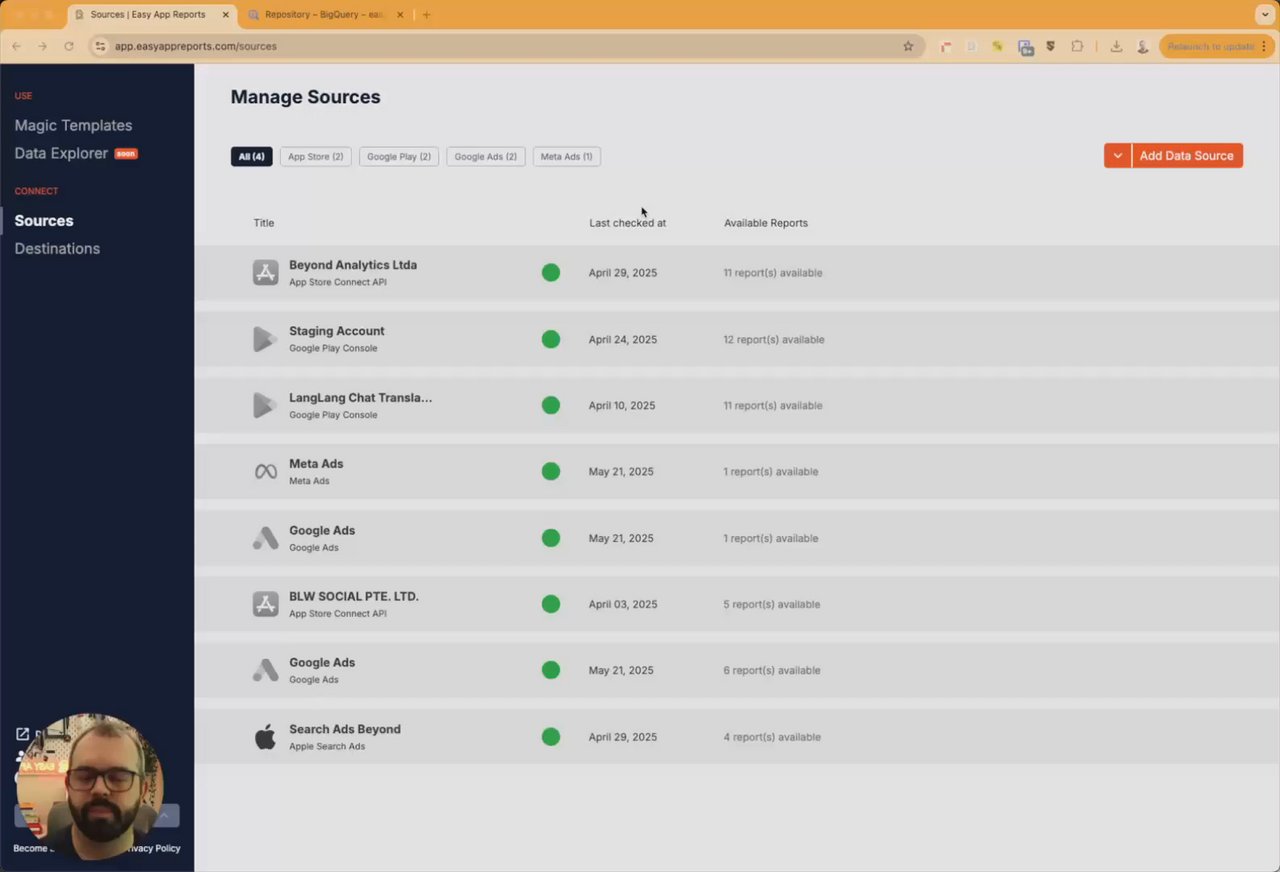Click the Google Play icon for LangLang Chat Translator
The height and width of the screenshot is (872, 1280).
pos(265,405)
